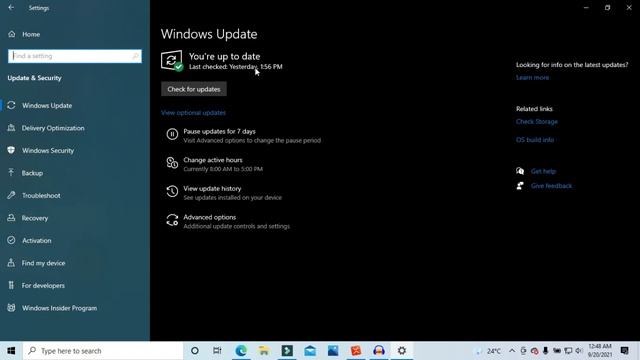640x360 pixels.
Task: Click the microphone tray icon
Action: (x=545, y=351)
